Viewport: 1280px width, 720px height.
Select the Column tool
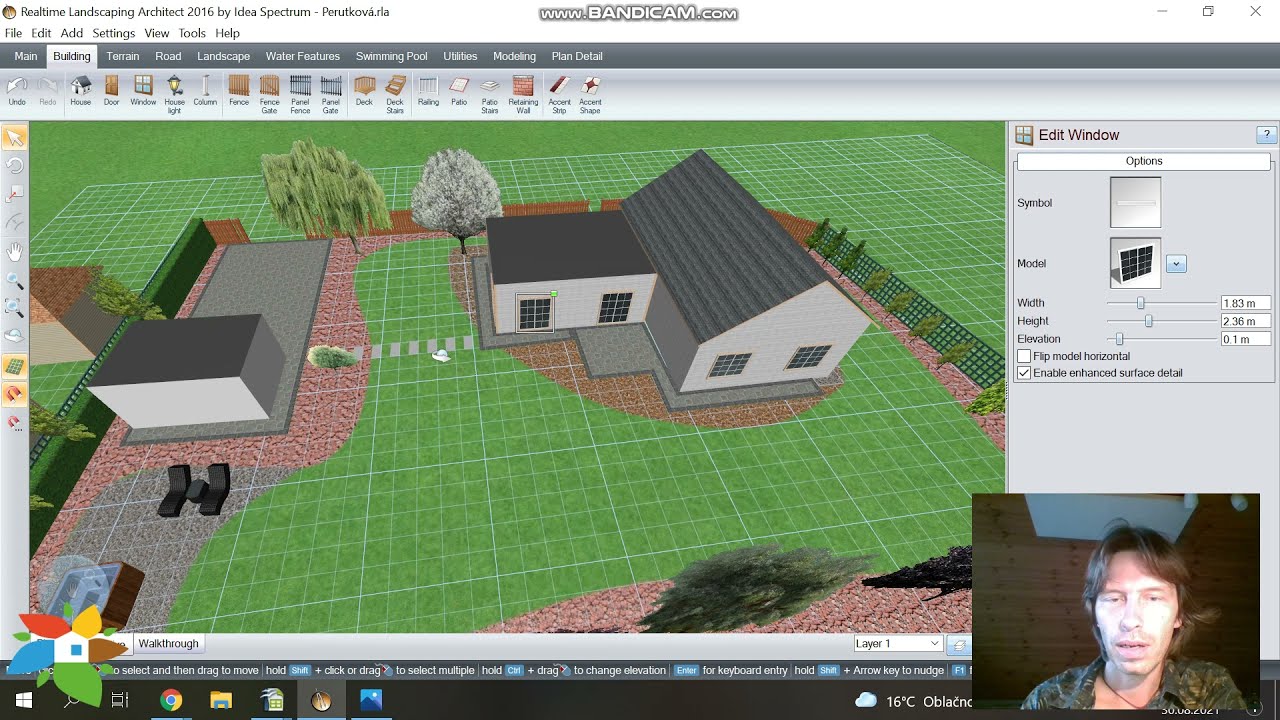[205, 91]
